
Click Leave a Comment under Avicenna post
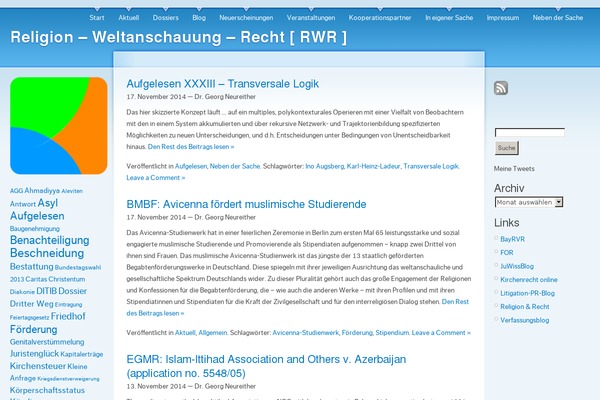(x=441, y=333)
